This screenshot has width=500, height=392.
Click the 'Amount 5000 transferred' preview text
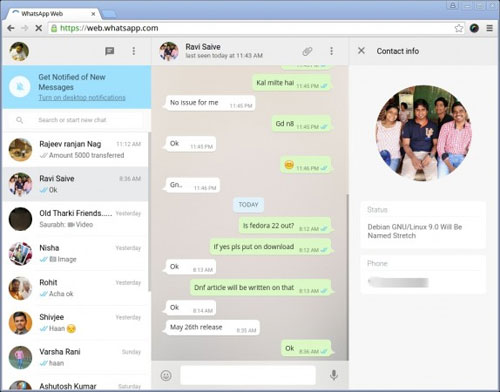[x=87, y=155]
